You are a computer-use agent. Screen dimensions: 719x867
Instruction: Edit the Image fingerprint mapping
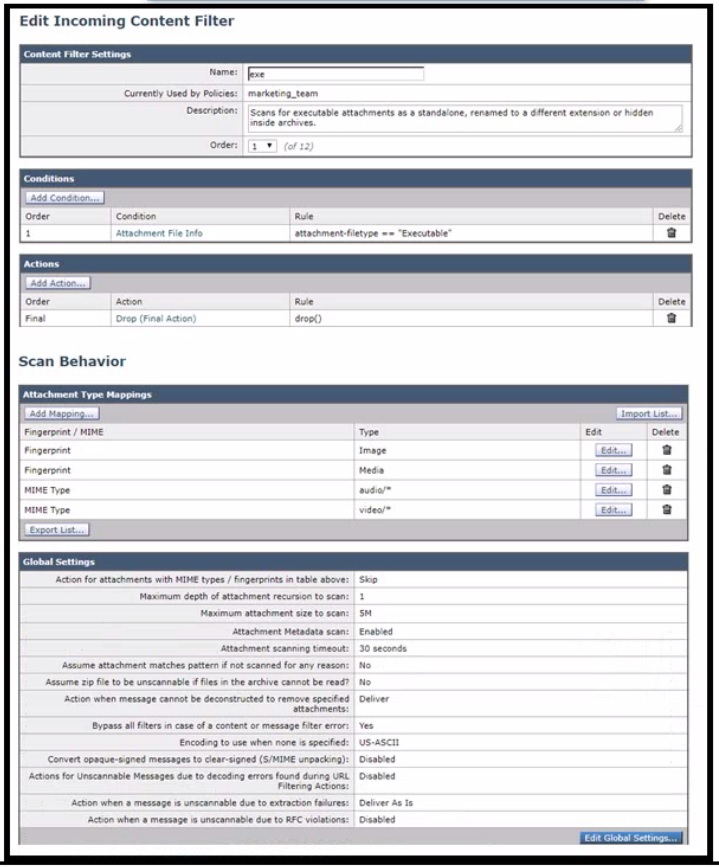tap(614, 450)
